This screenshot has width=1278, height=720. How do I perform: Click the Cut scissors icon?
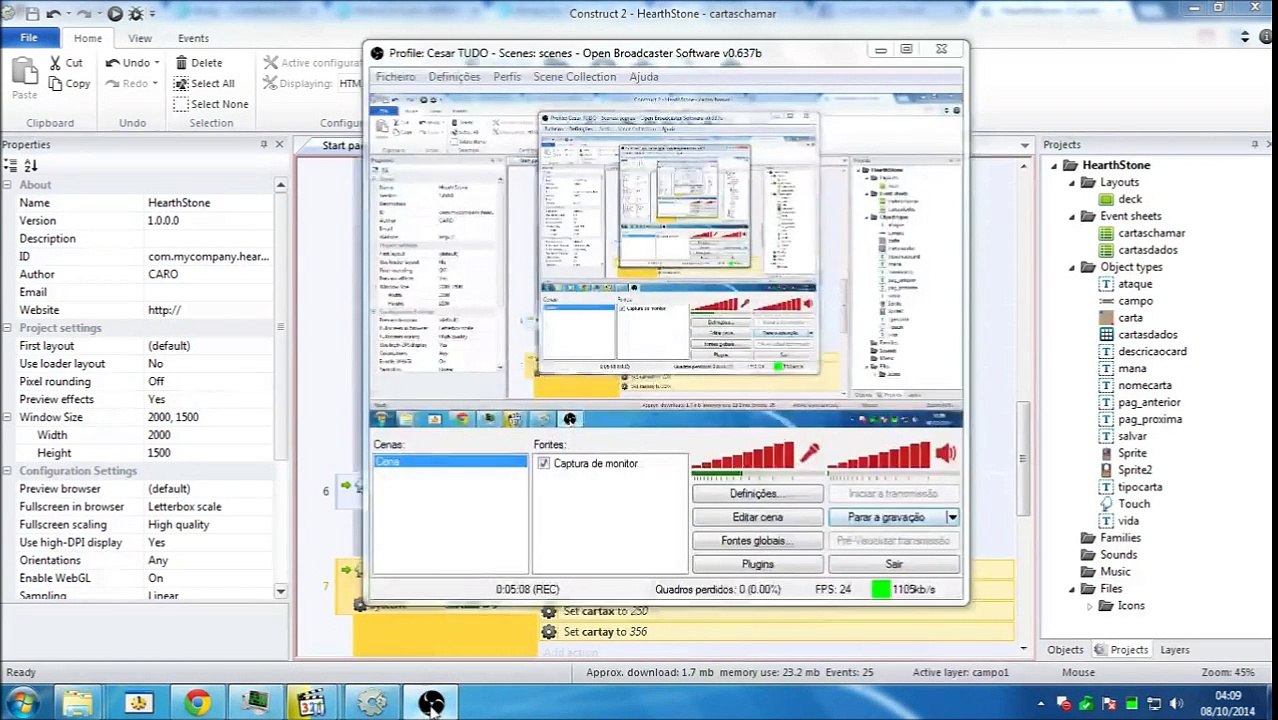(x=55, y=63)
